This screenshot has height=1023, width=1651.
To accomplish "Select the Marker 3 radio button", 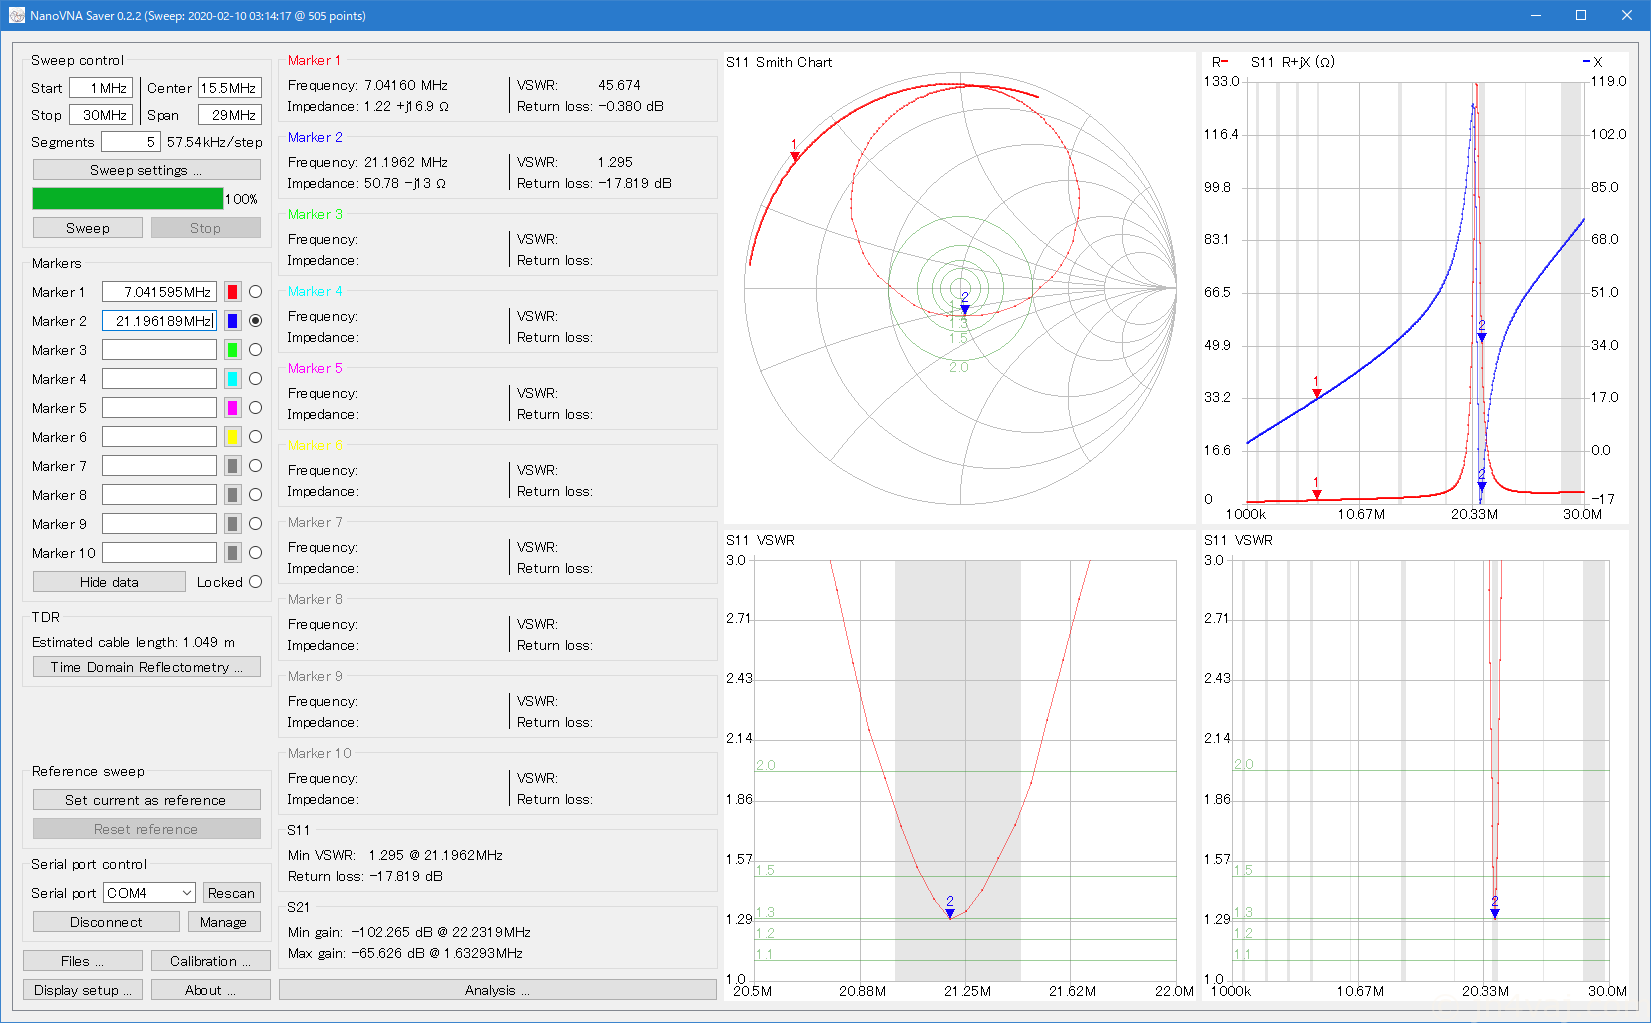I will click(255, 350).
